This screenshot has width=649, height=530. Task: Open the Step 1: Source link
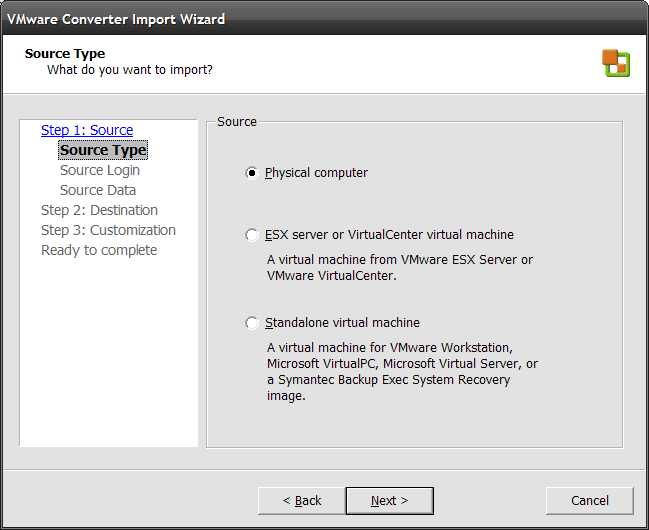(87, 130)
